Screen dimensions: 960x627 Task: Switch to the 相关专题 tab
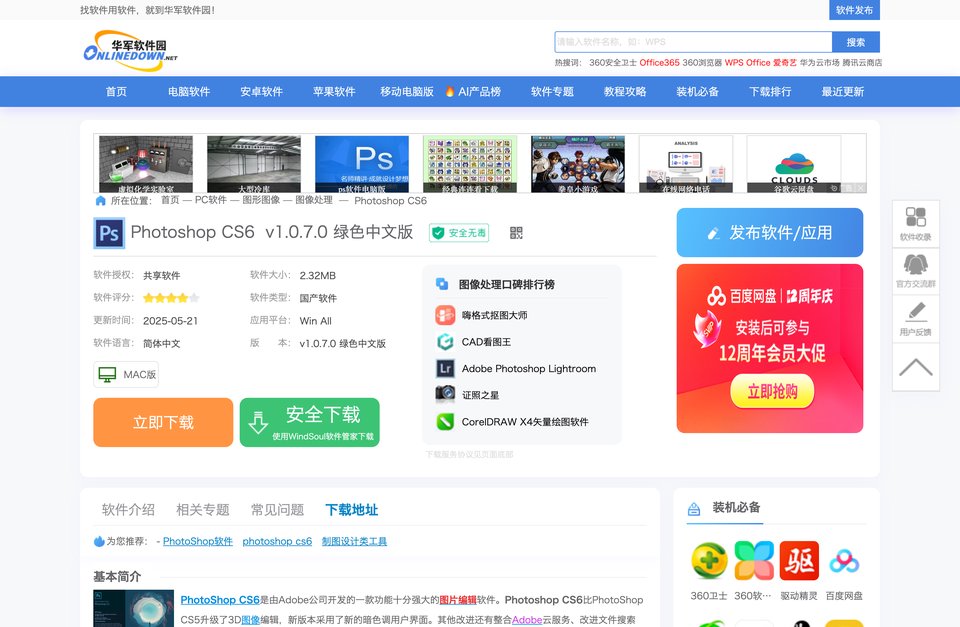coord(203,509)
